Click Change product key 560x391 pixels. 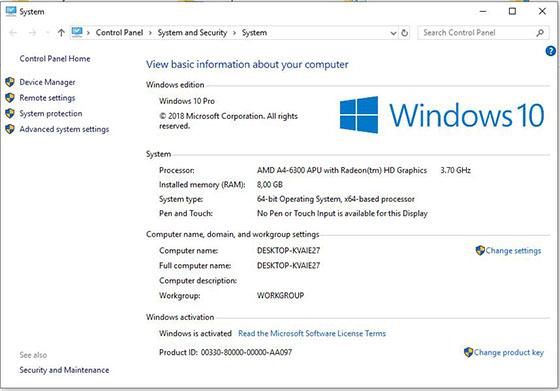click(x=509, y=352)
